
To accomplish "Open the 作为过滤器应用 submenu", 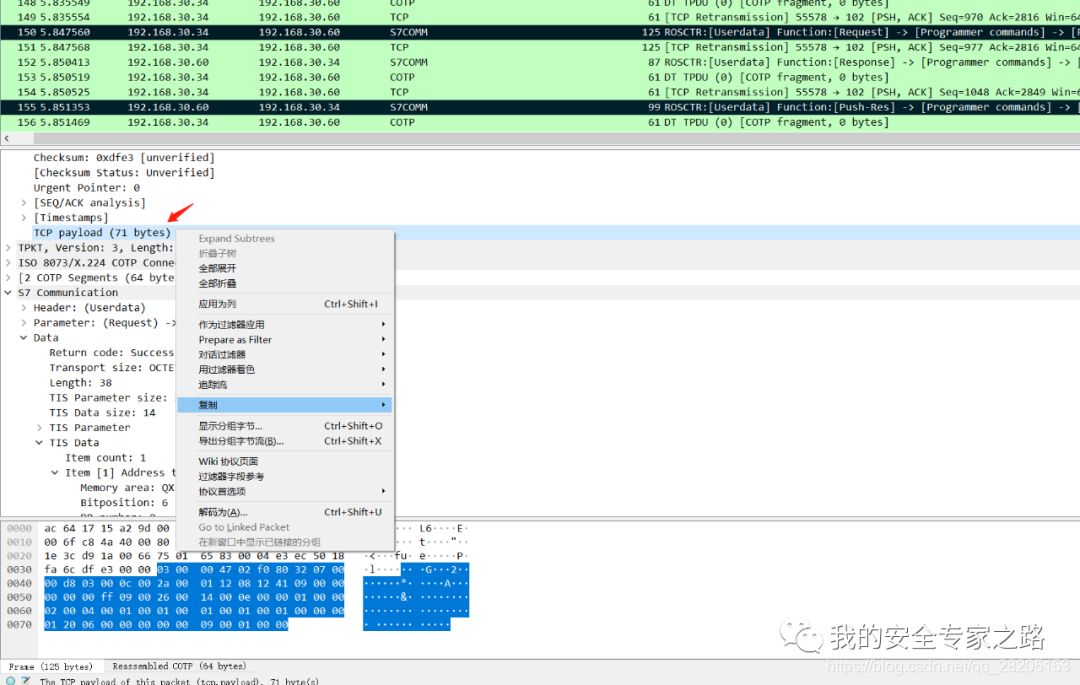I will pyautogui.click(x=284, y=324).
